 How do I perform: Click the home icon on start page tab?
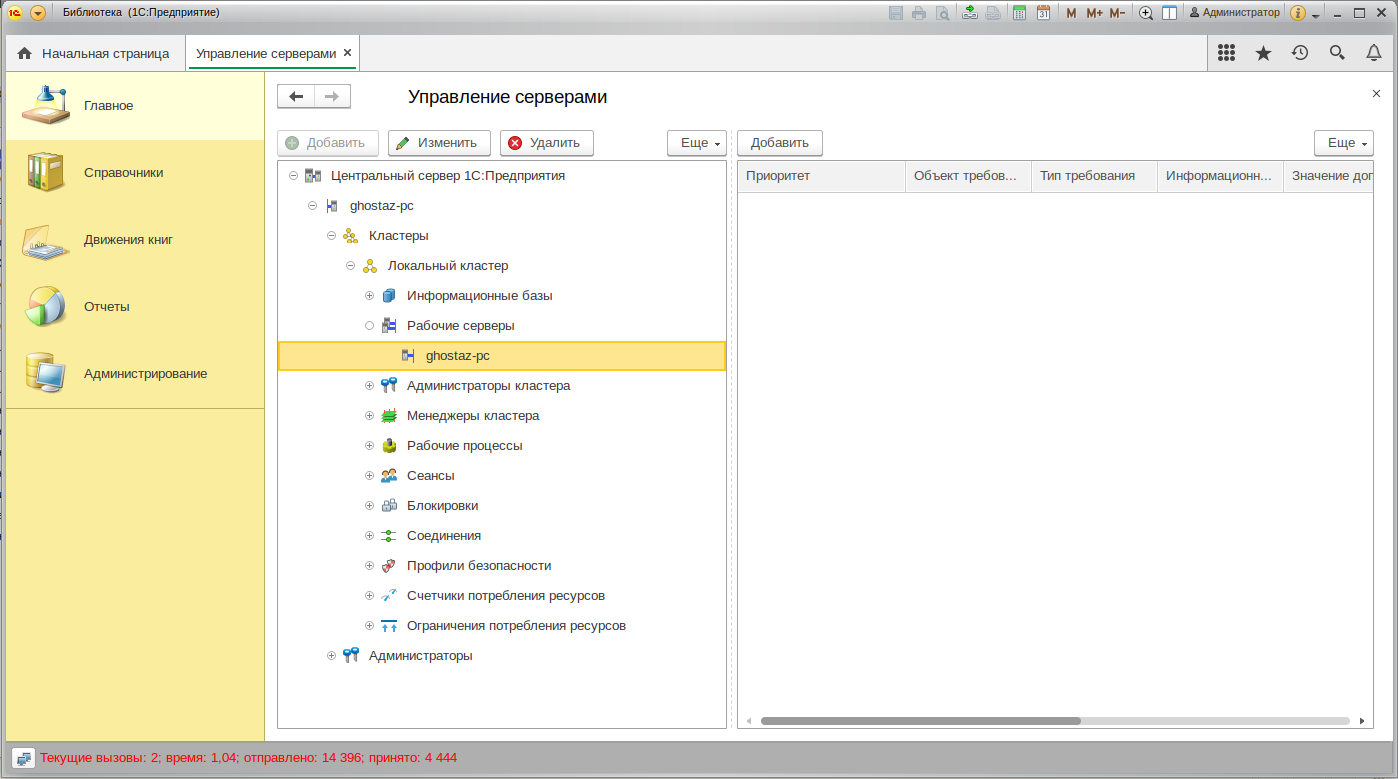tap(25, 53)
